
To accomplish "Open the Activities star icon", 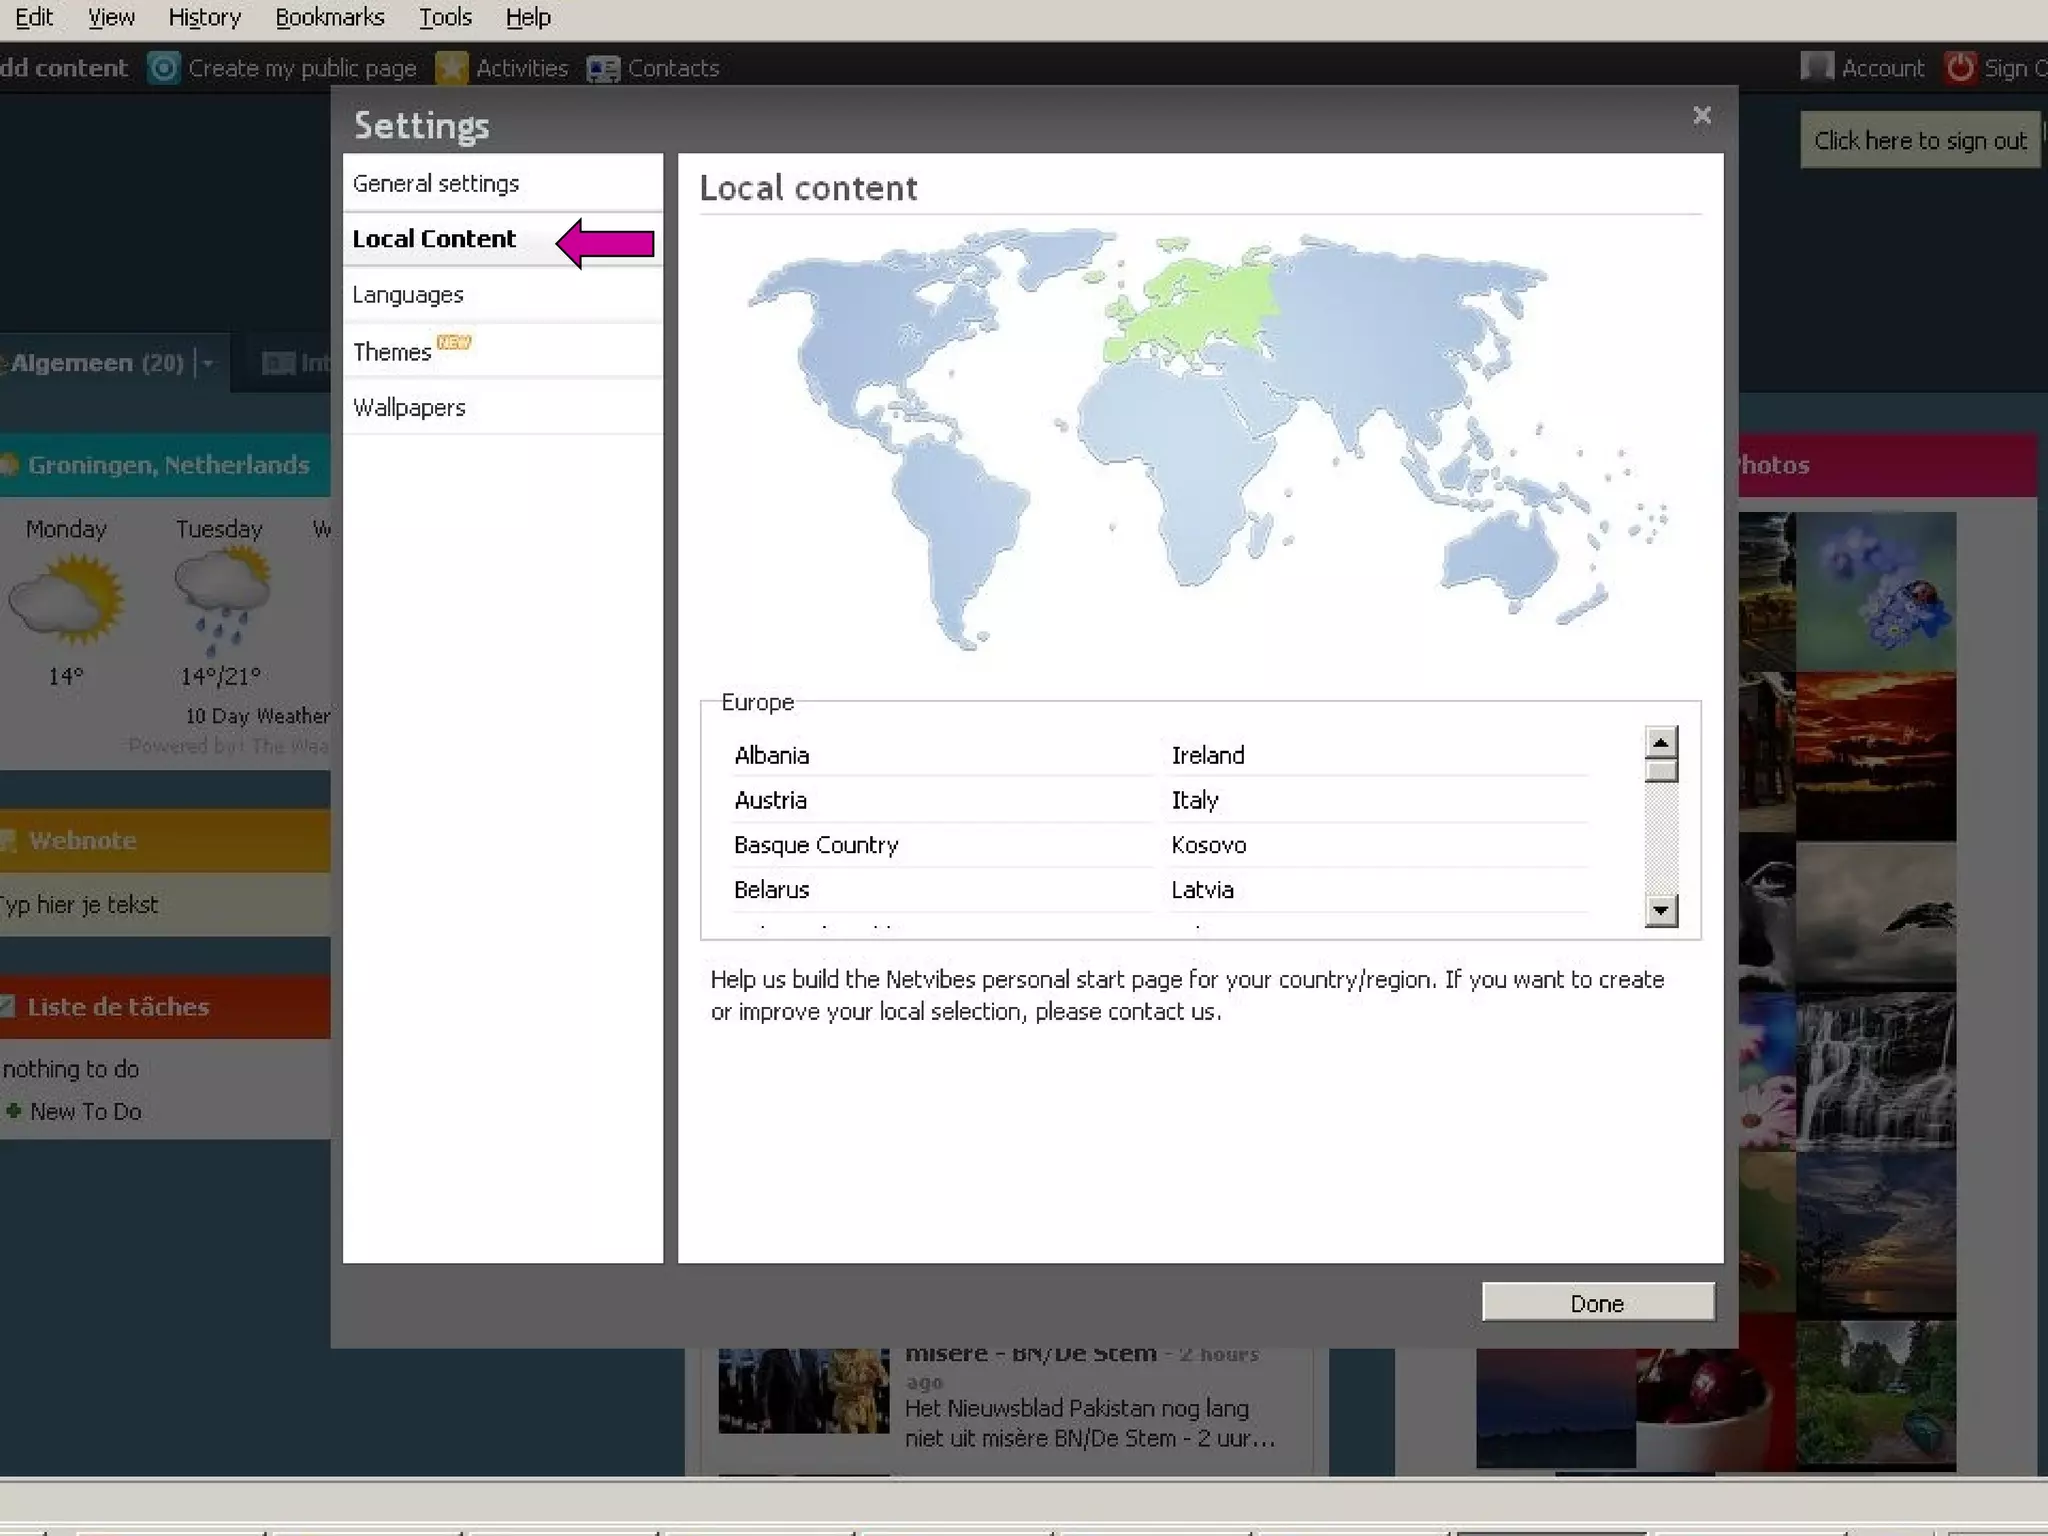I will [451, 68].
